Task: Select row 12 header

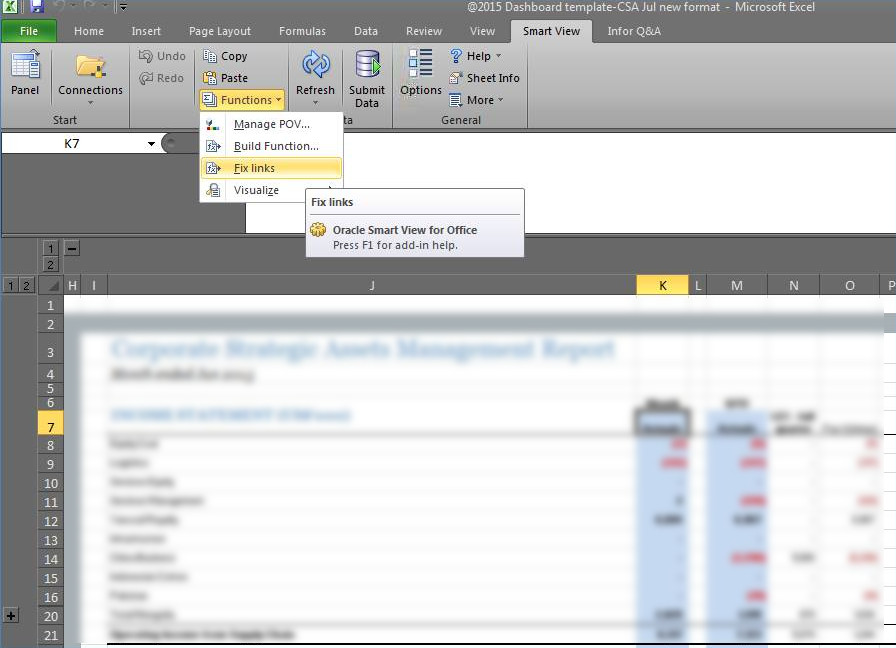Action: pyautogui.click(x=50, y=521)
